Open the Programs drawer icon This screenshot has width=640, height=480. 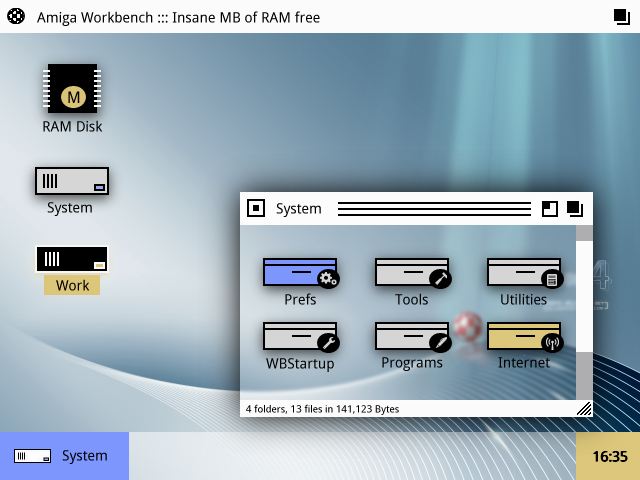[412, 337]
